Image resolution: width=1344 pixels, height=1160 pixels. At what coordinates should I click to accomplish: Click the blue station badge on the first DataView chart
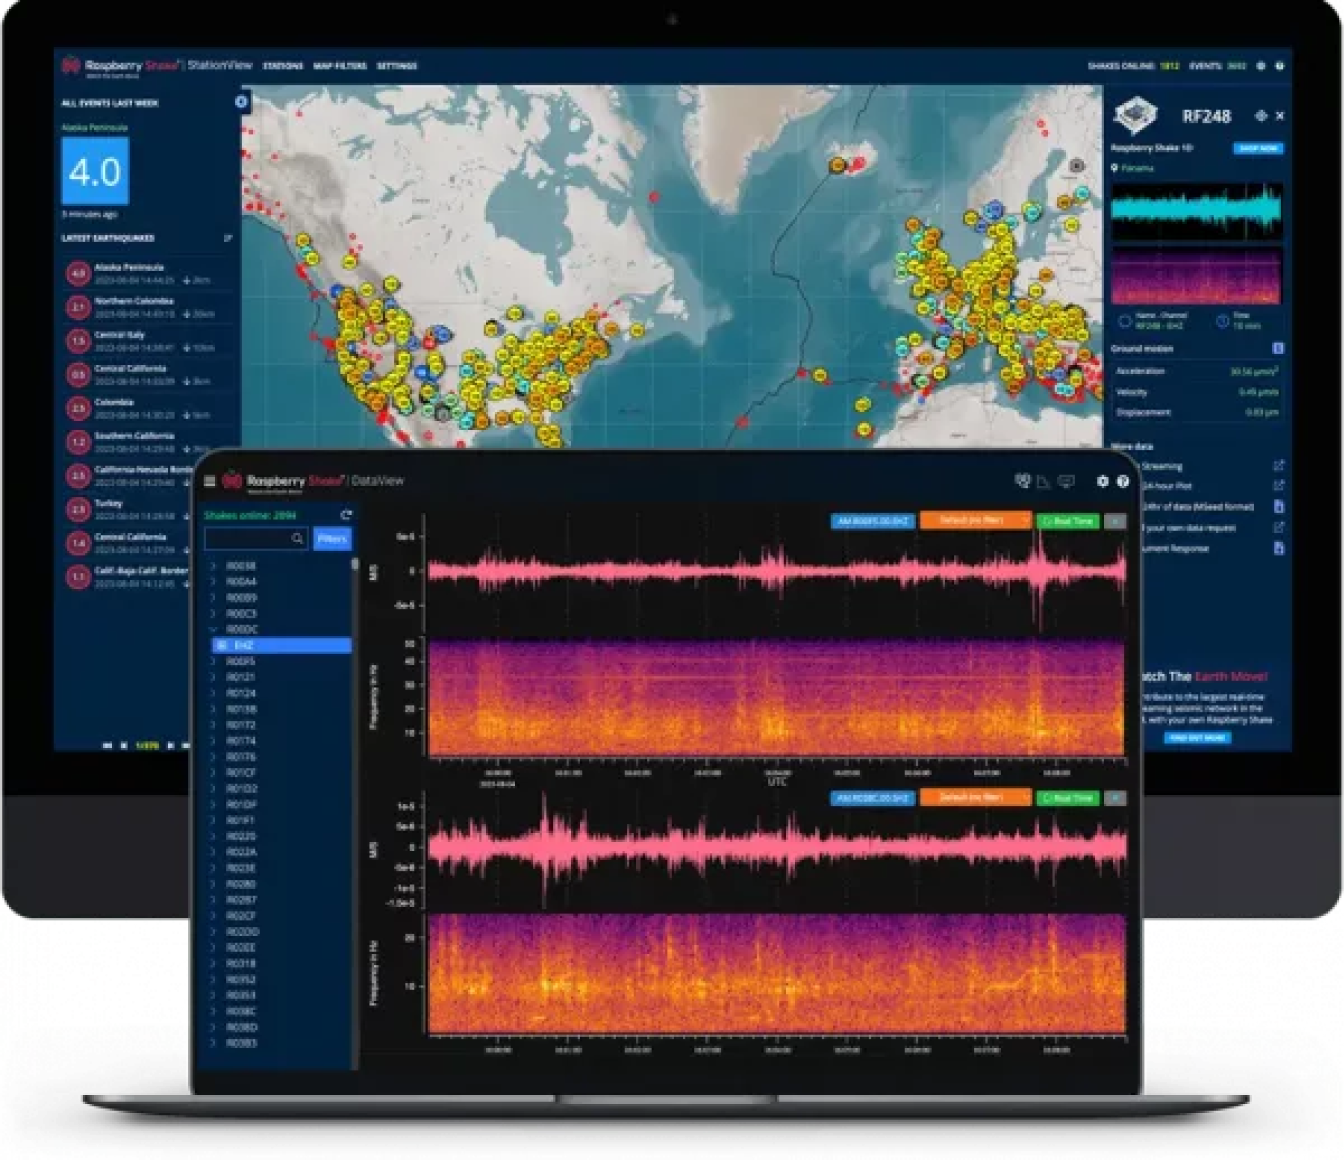(873, 521)
